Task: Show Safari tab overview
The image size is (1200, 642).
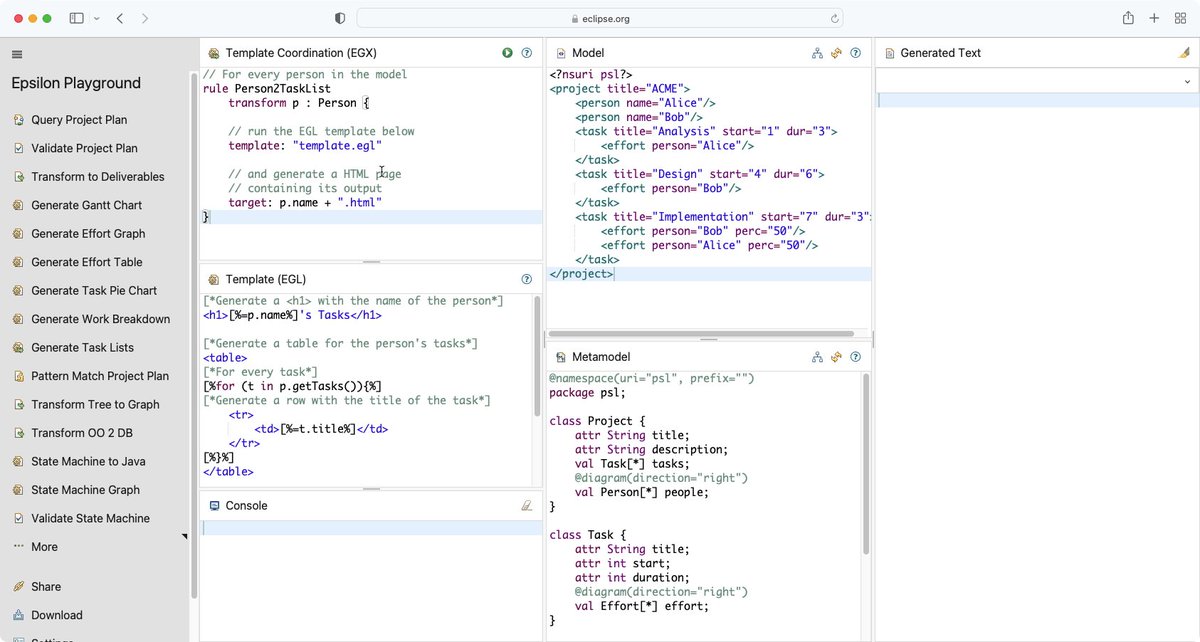Action: point(1180,18)
